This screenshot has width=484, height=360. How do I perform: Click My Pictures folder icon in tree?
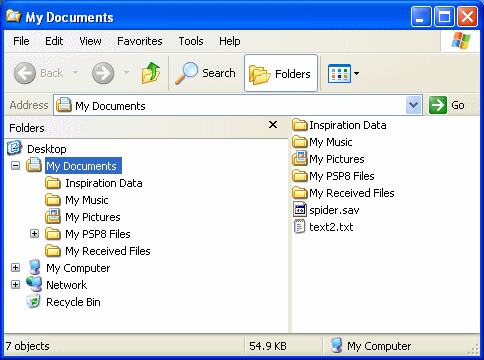click(53, 216)
